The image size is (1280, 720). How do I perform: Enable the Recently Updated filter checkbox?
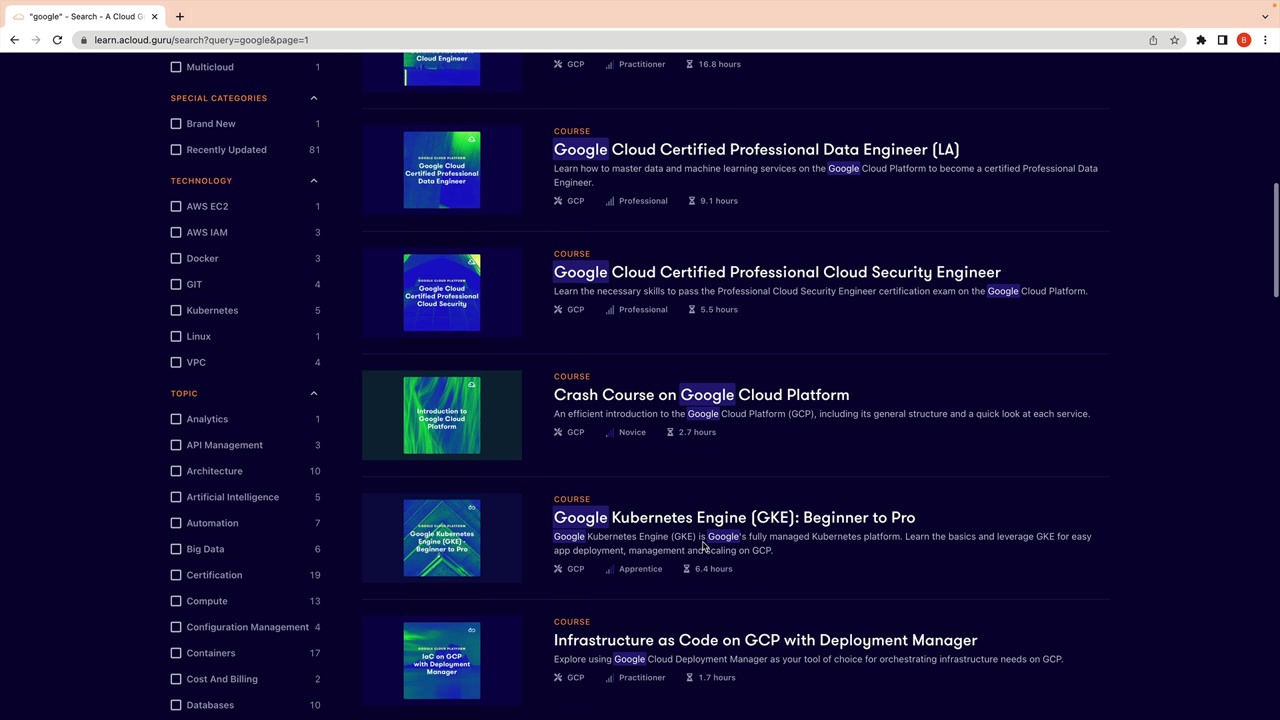click(176, 150)
